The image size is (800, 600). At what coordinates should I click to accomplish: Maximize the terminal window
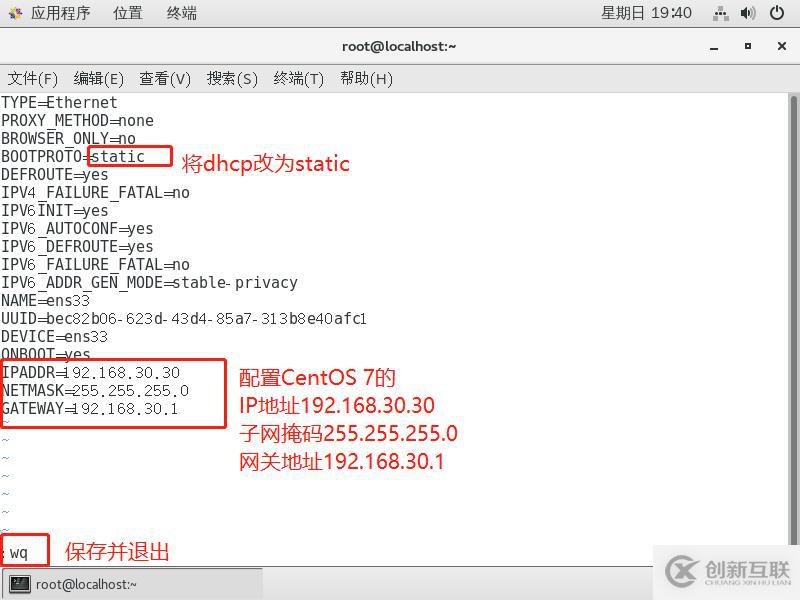[x=747, y=46]
